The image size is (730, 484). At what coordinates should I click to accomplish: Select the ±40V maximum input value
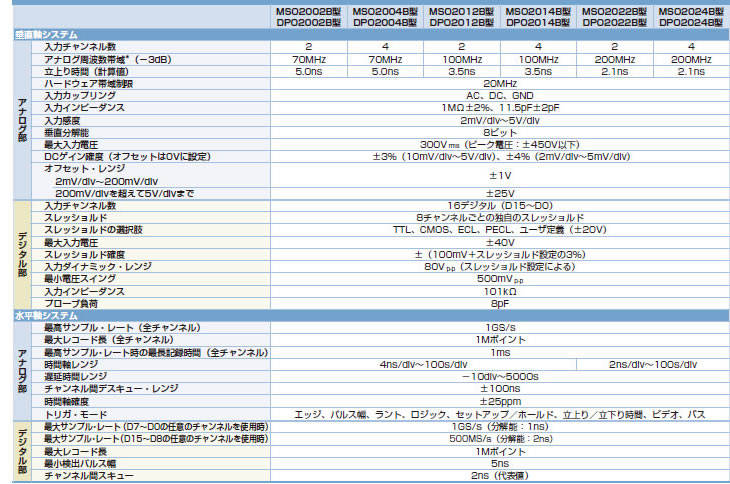[500, 242]
